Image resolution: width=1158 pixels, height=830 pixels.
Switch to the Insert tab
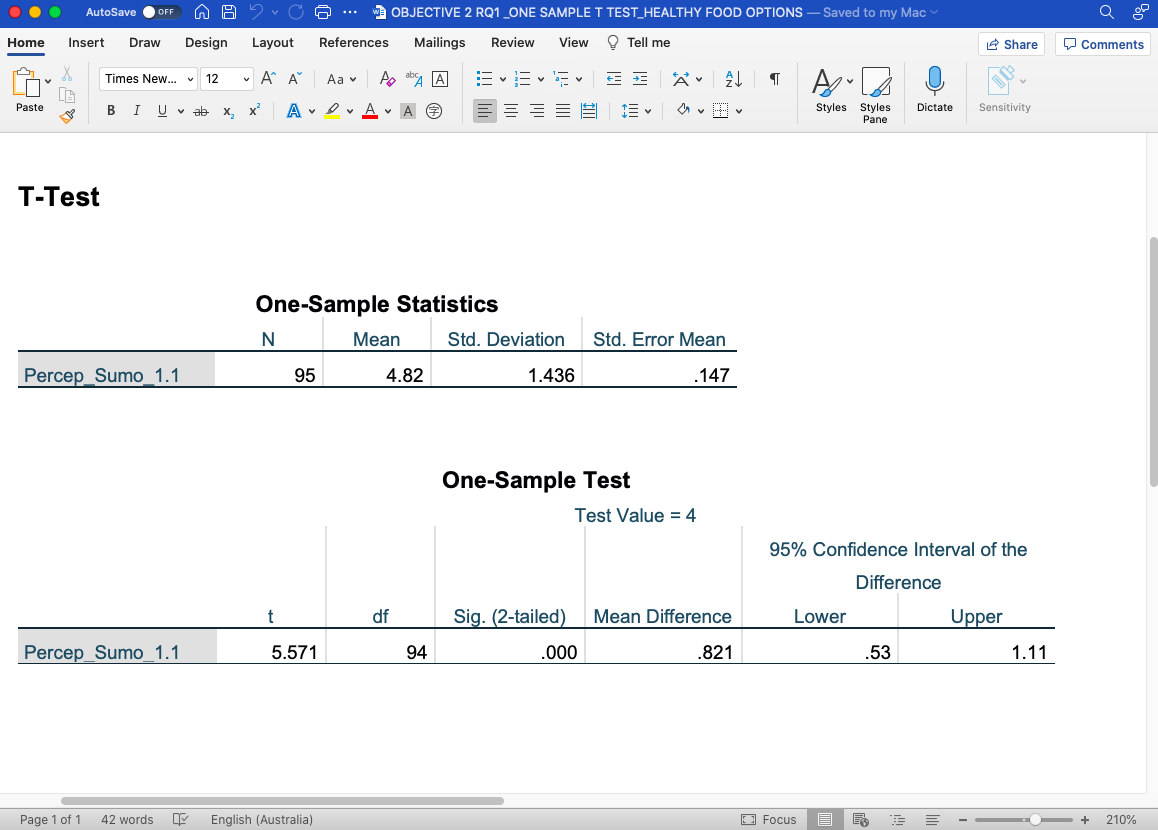[x=86, y=42]
